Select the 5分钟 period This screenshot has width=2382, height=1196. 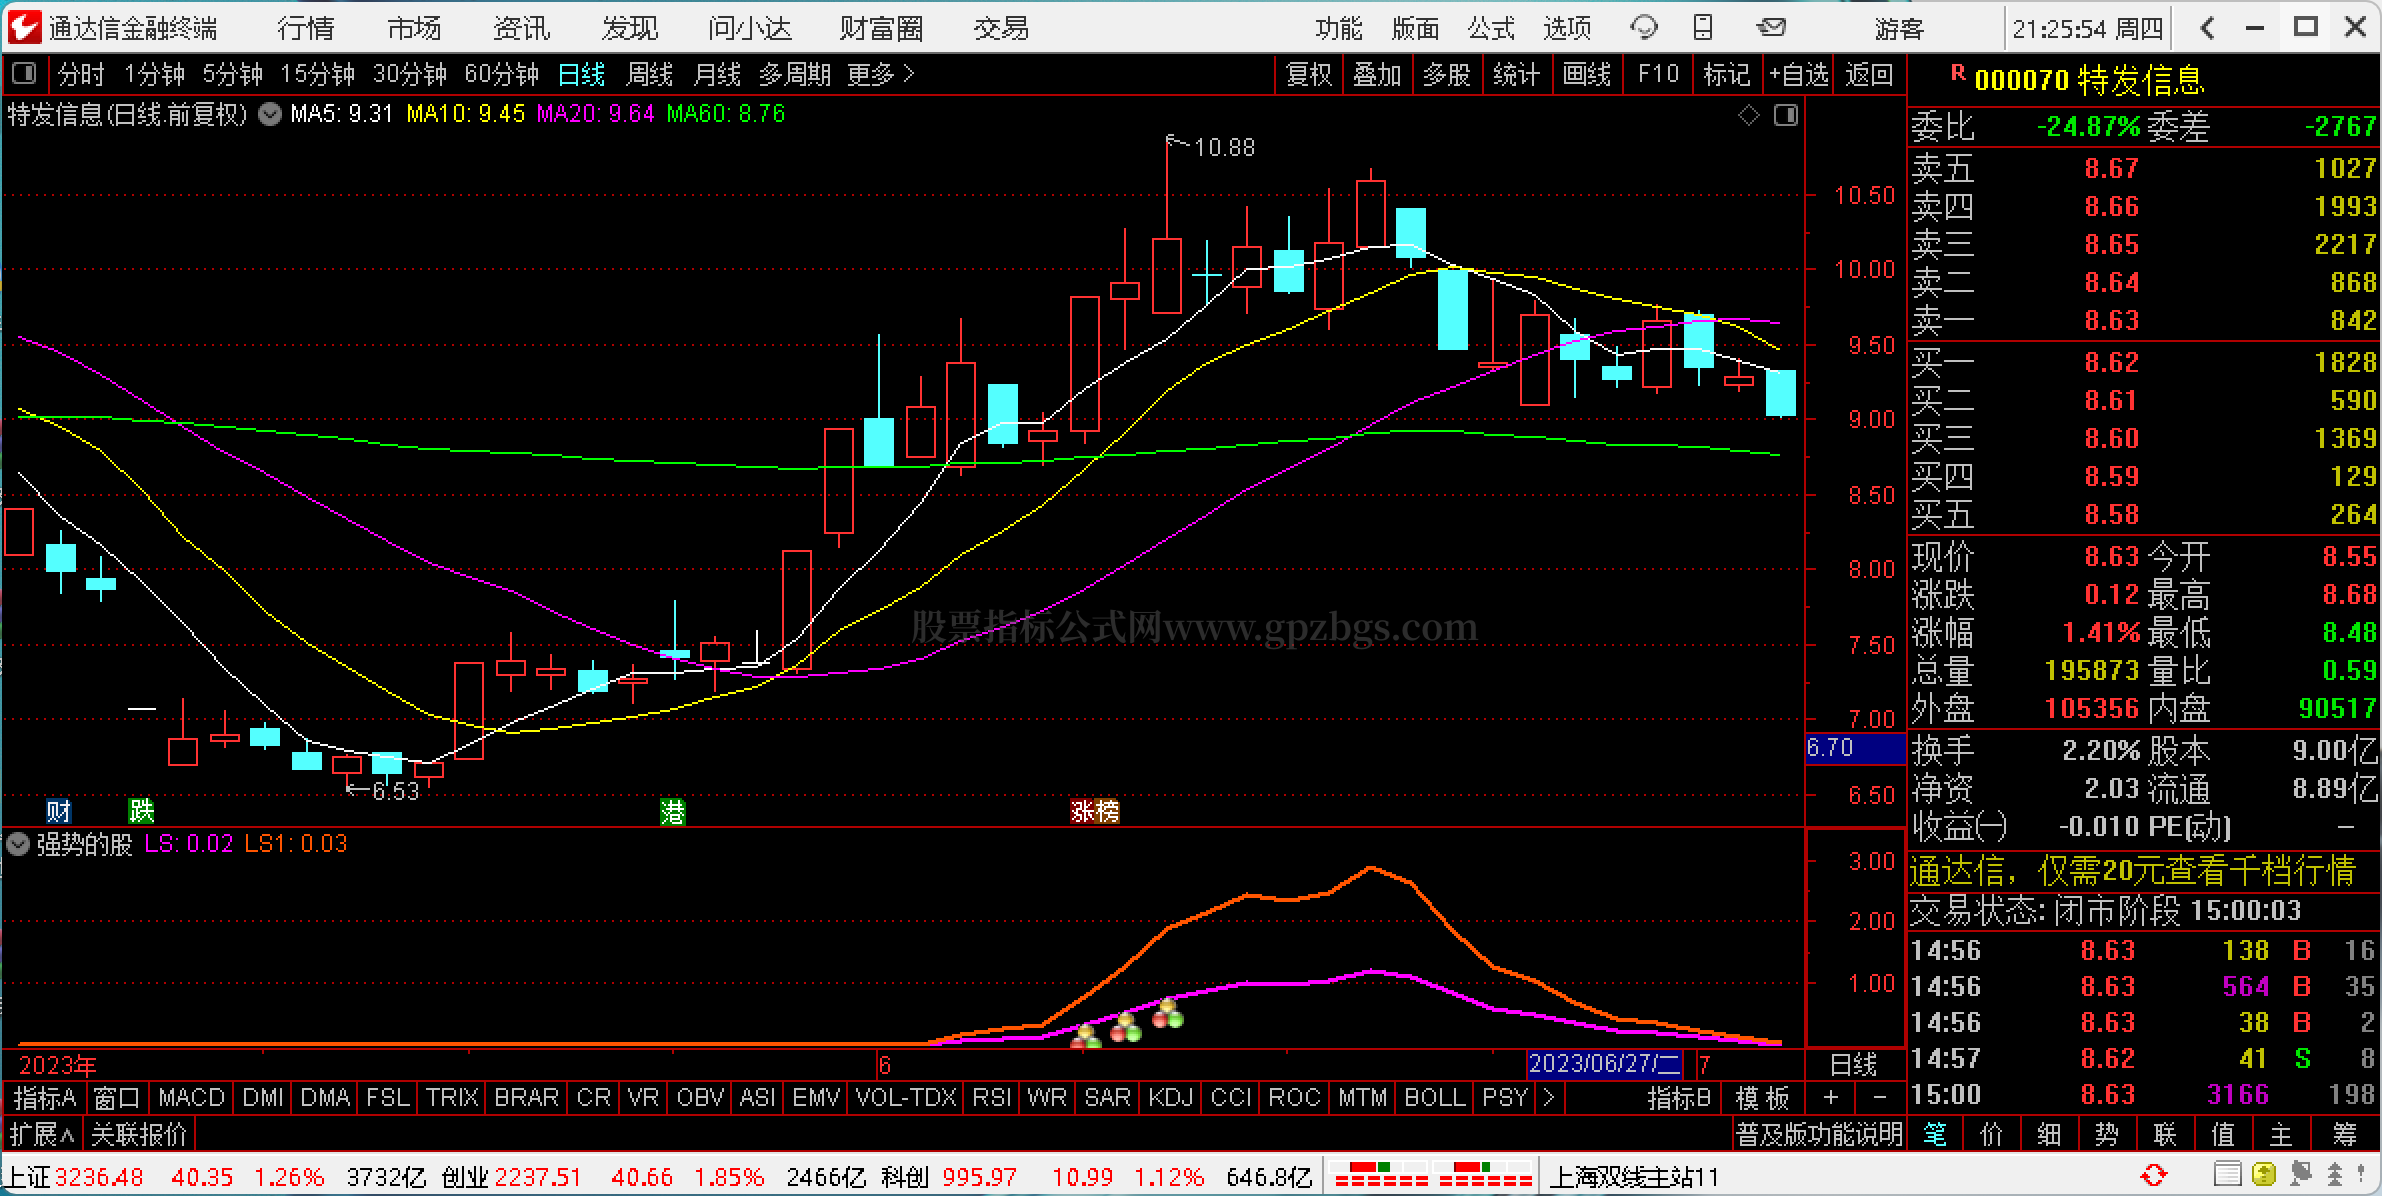[x=233, y=75]
